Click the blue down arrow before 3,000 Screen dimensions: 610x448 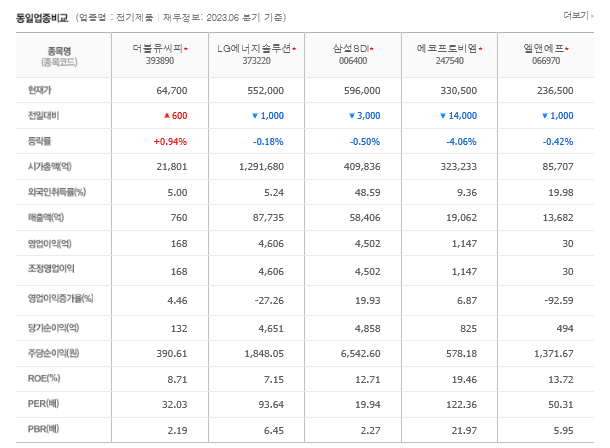coord(352,116)
